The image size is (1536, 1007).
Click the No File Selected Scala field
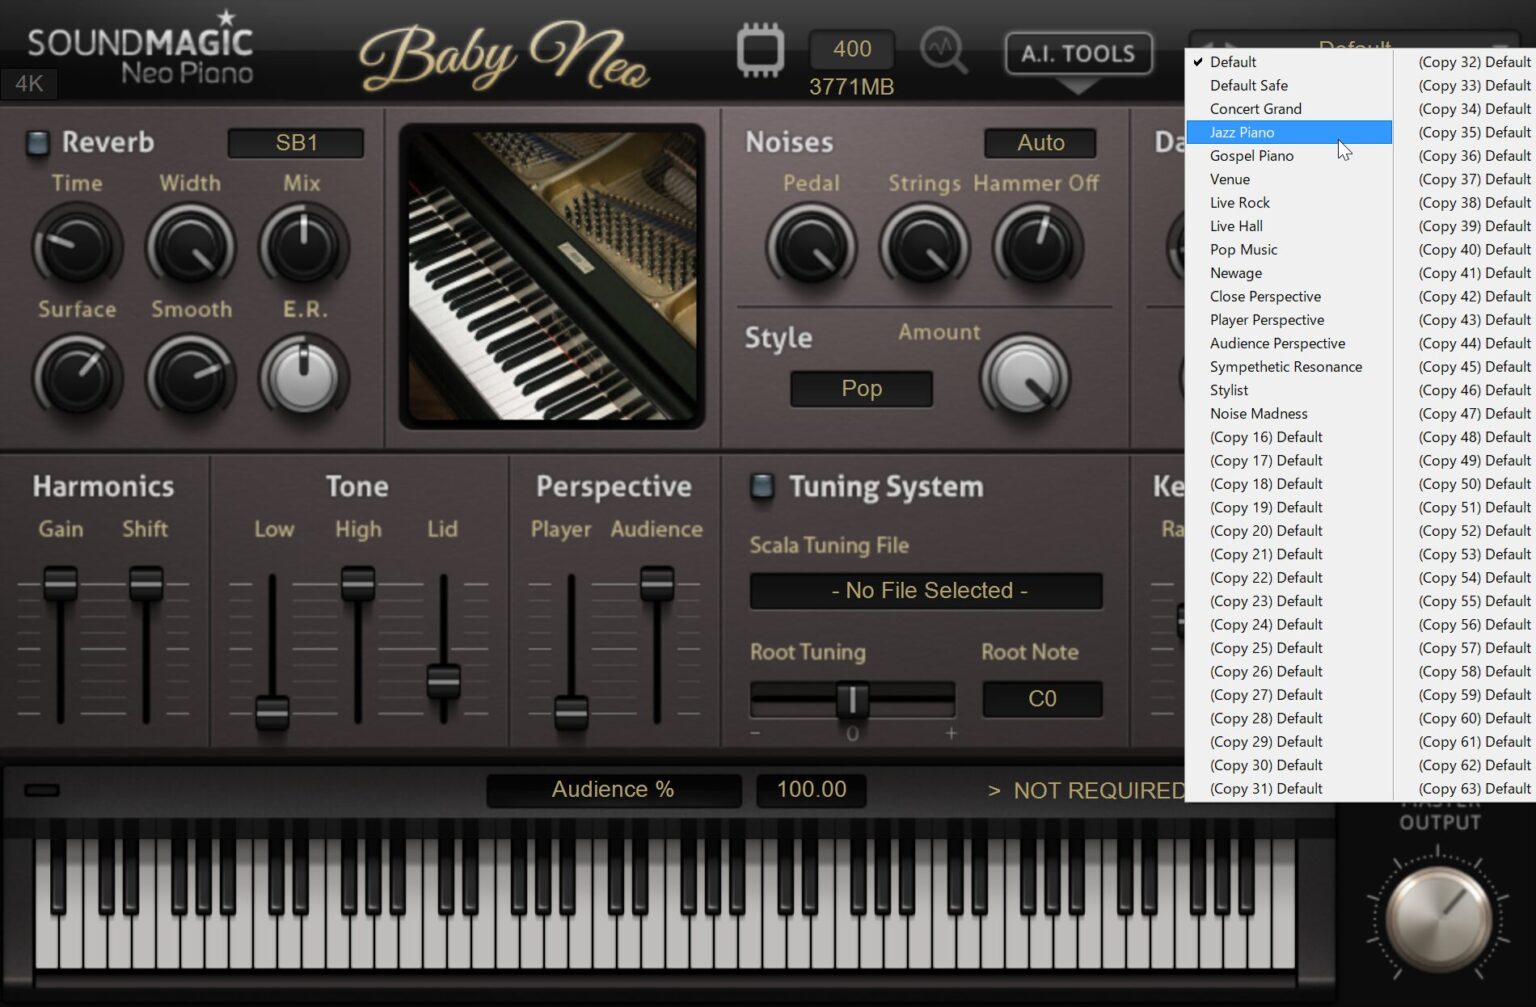927,591
